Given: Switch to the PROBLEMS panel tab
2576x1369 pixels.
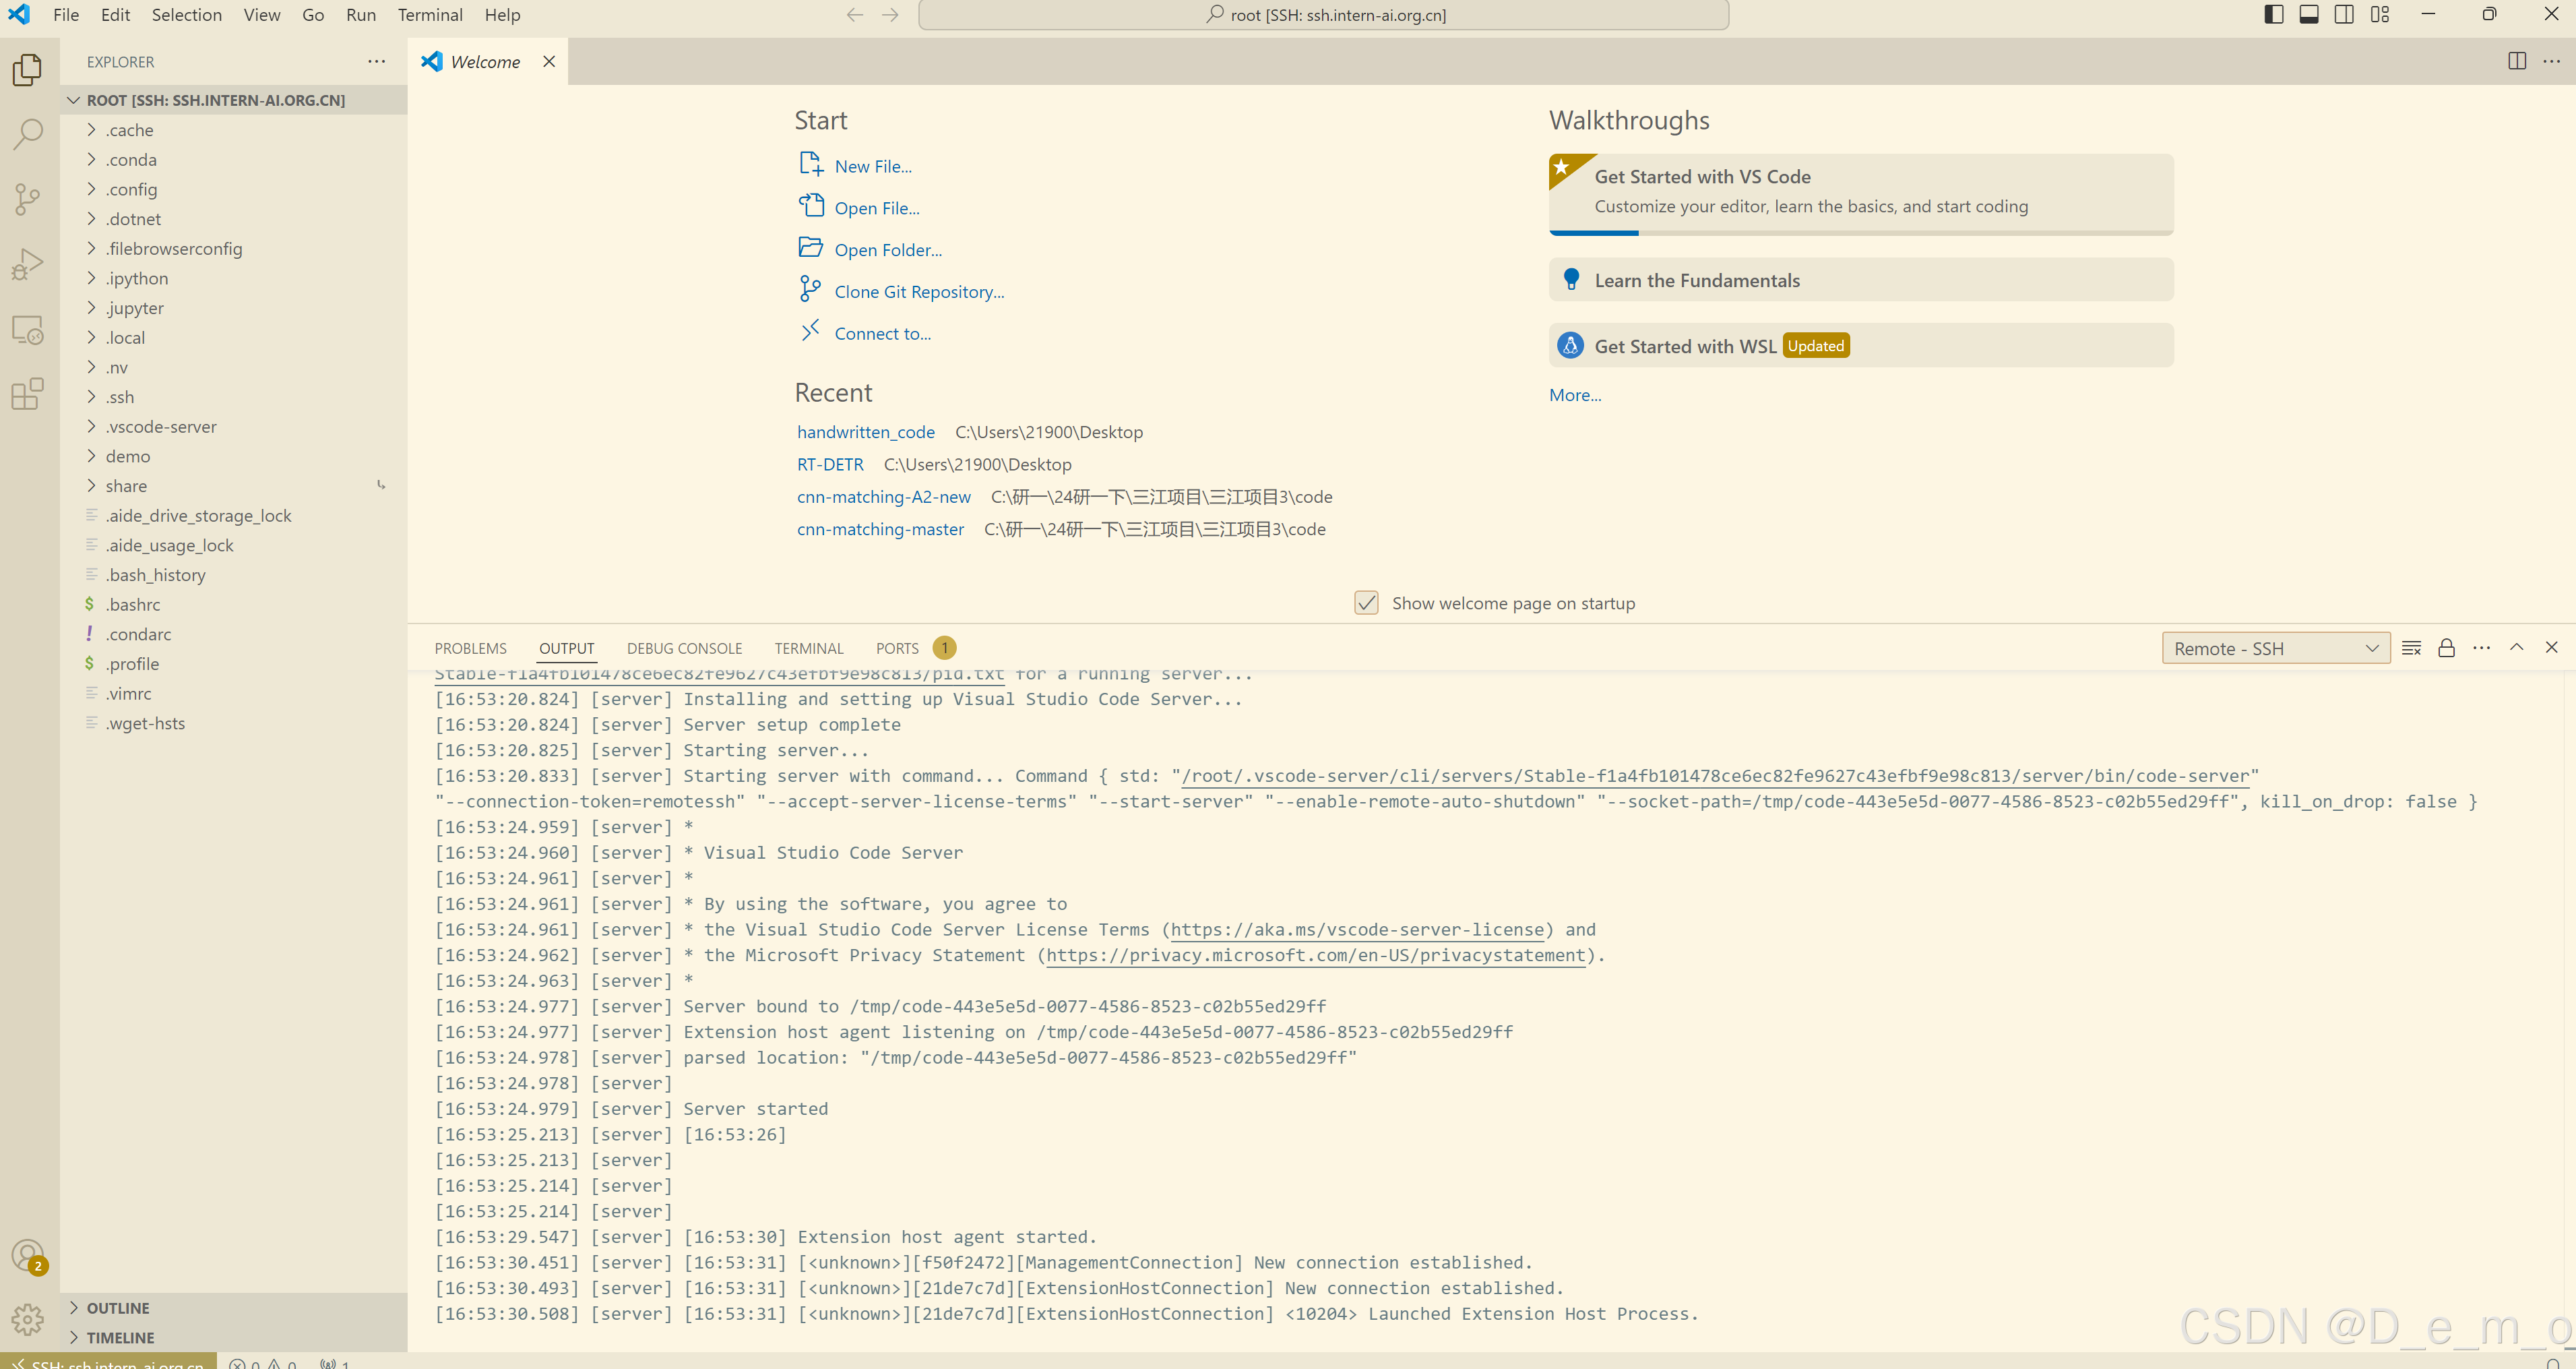Looking at the screenshot, I should click(x=470, y=648).
